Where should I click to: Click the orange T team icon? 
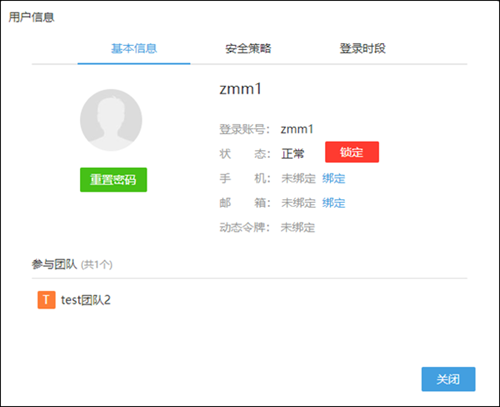[x=46, y=300]
